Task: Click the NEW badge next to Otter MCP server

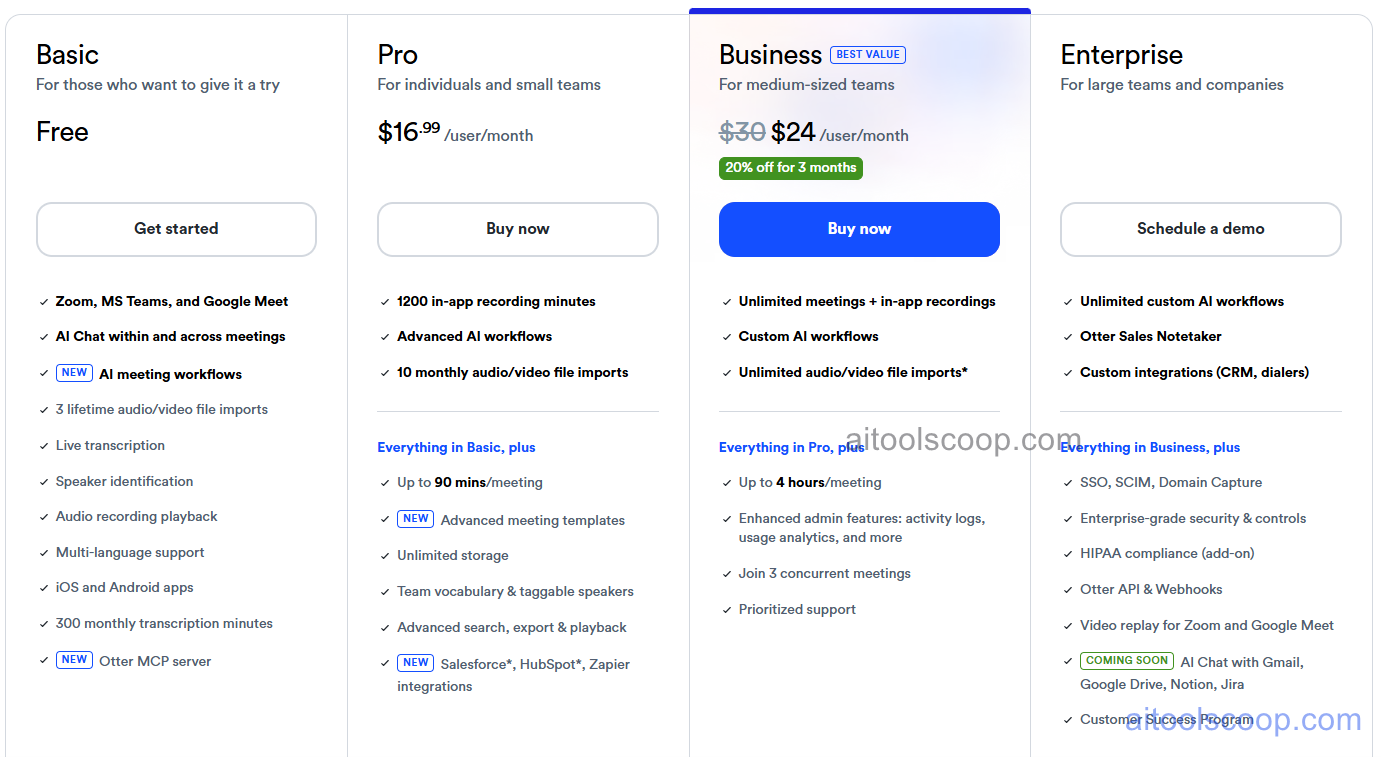Action: click(x=74, y=659)
